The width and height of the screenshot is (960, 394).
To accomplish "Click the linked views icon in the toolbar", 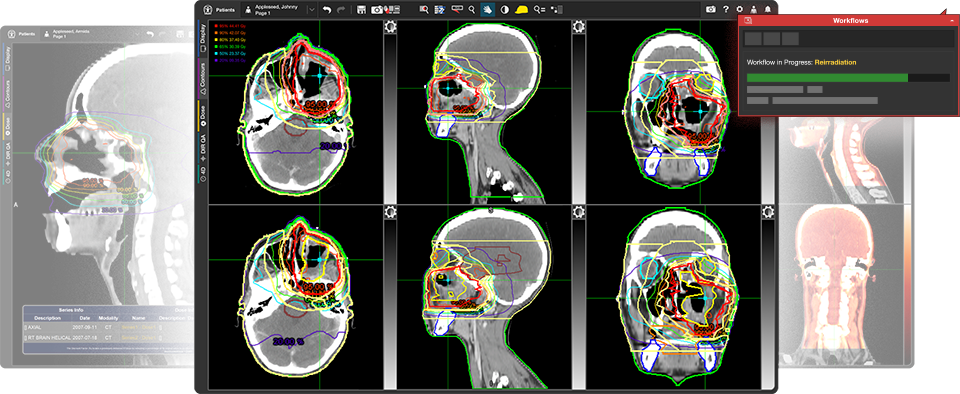I will click(556, 10).
